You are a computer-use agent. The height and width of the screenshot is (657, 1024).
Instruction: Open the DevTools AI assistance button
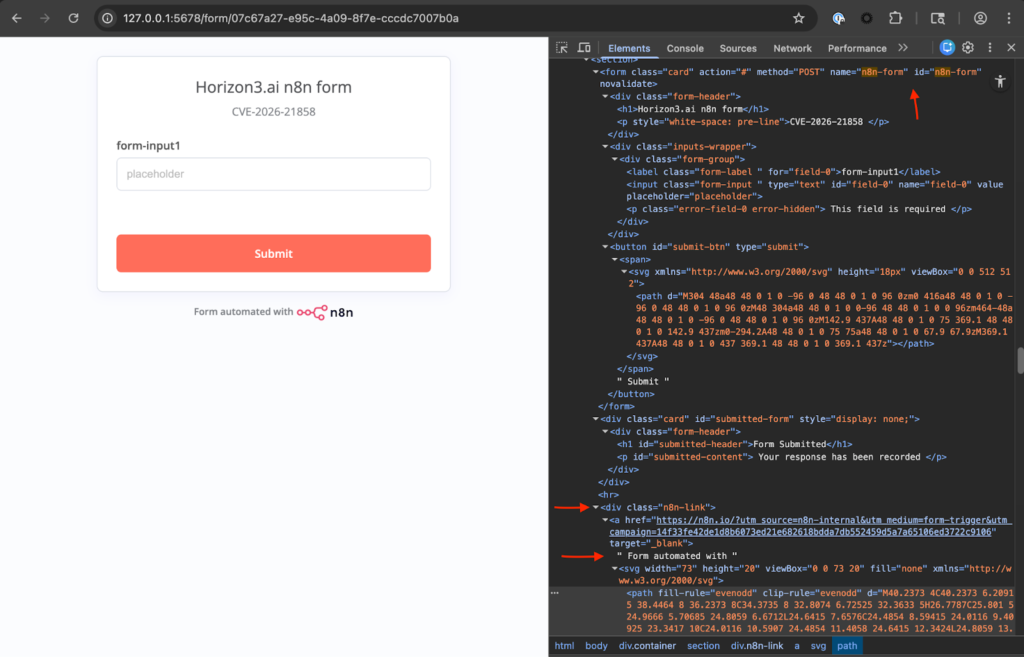click(947, 48)
